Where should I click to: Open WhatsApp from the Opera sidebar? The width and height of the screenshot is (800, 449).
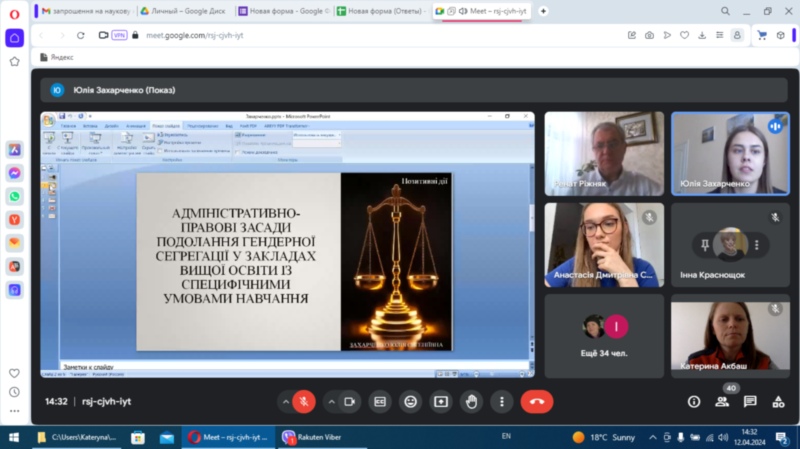15,196
